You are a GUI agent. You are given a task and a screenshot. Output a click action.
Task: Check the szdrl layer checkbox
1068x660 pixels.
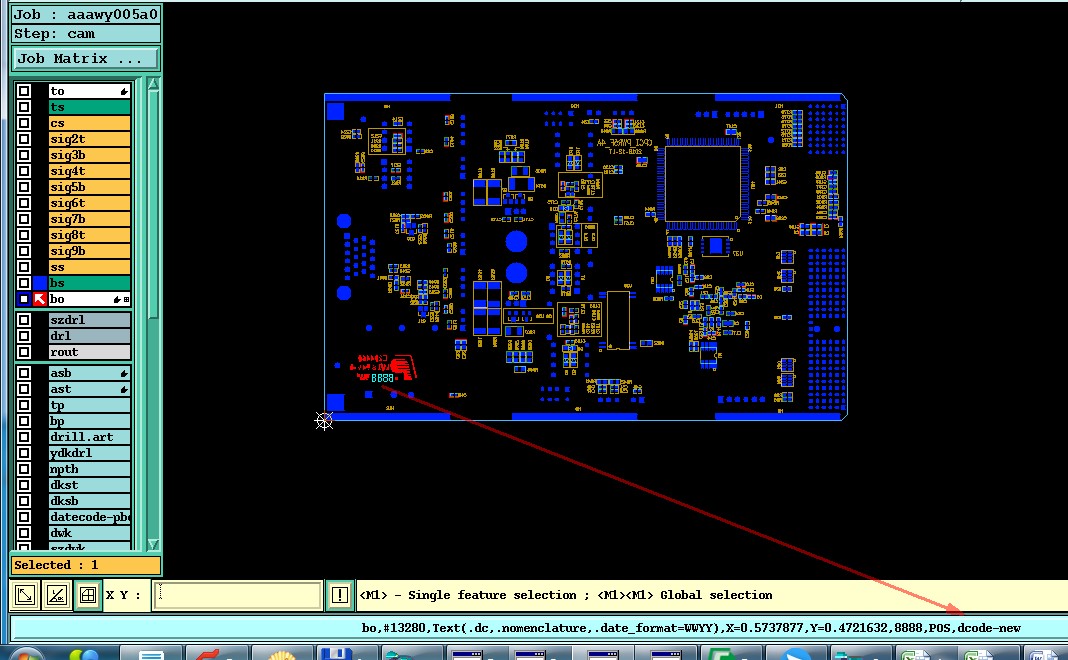point(24,320)
